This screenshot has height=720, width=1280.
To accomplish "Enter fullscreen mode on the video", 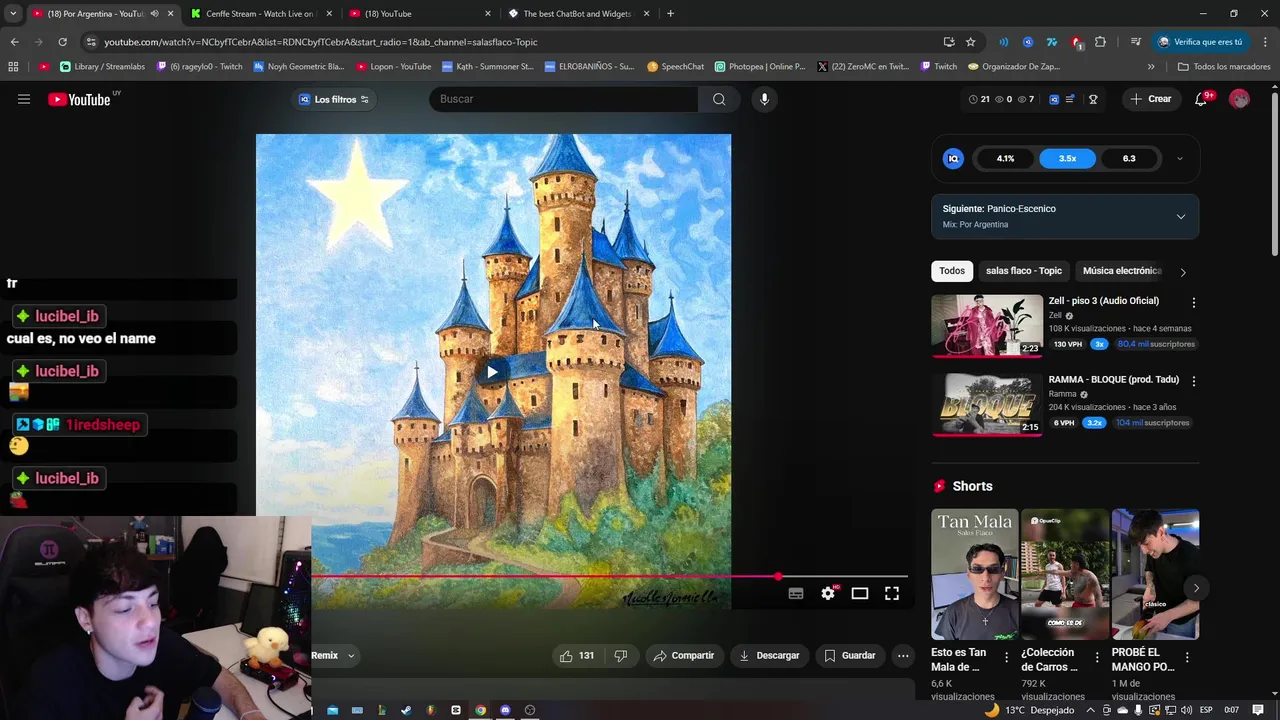I will [x=892, y=594].
